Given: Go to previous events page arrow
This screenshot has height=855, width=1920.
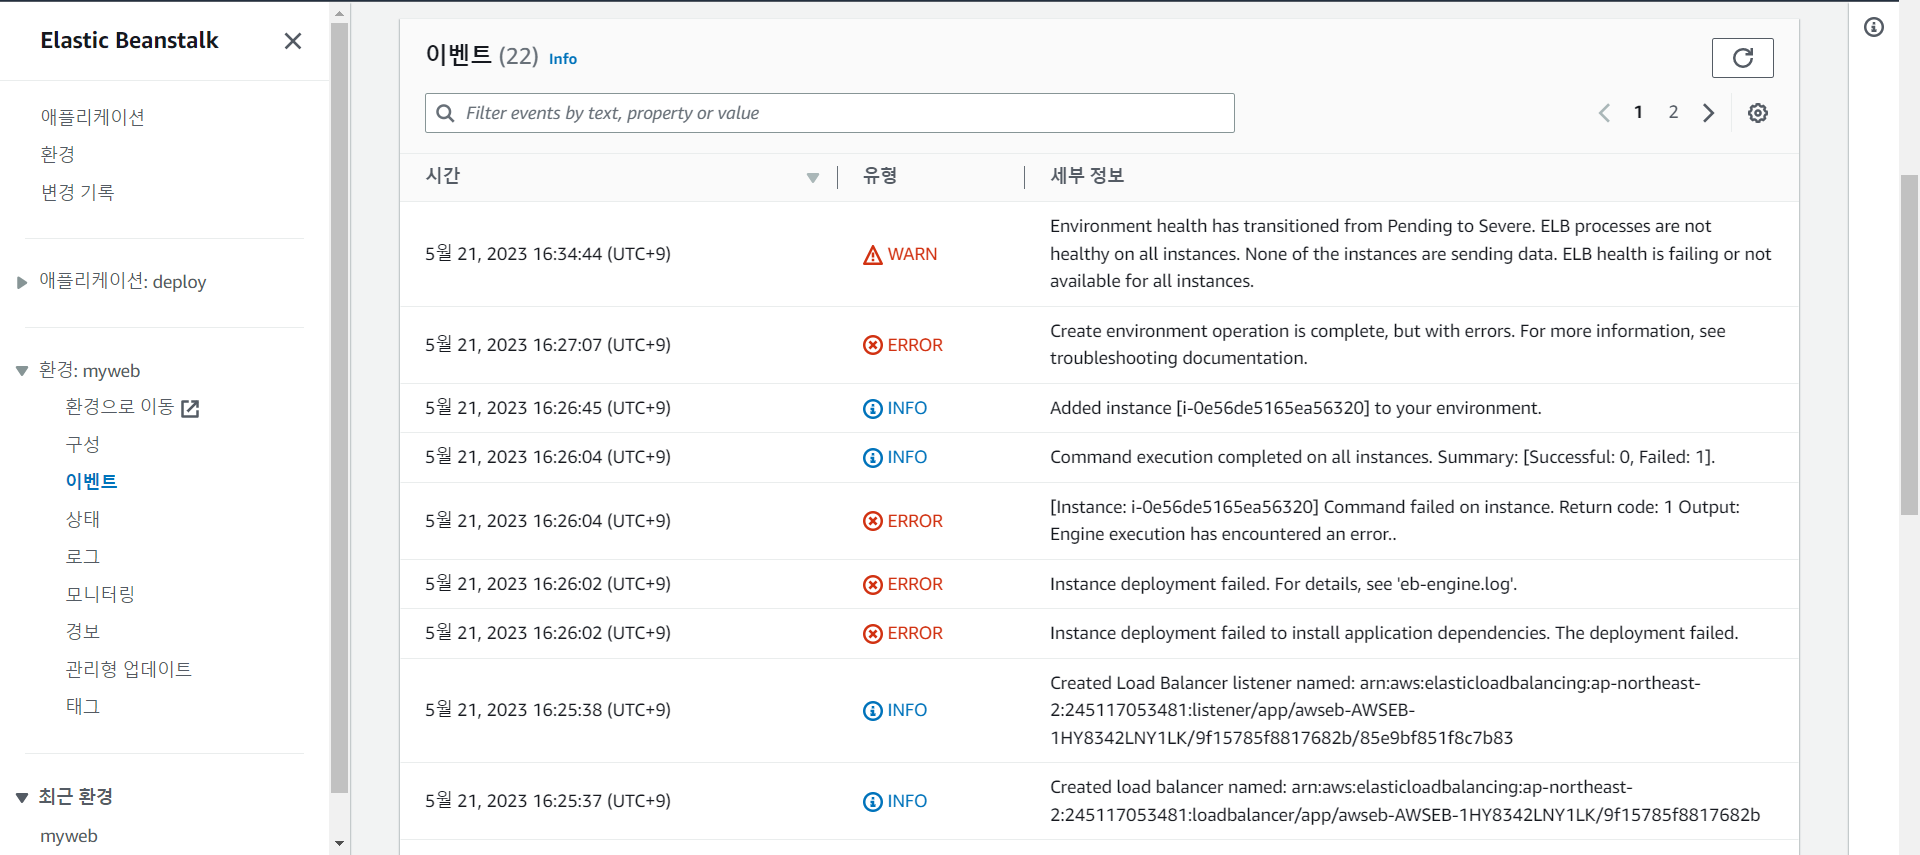Looking at the screenshot, I should tap(1604, 113).
